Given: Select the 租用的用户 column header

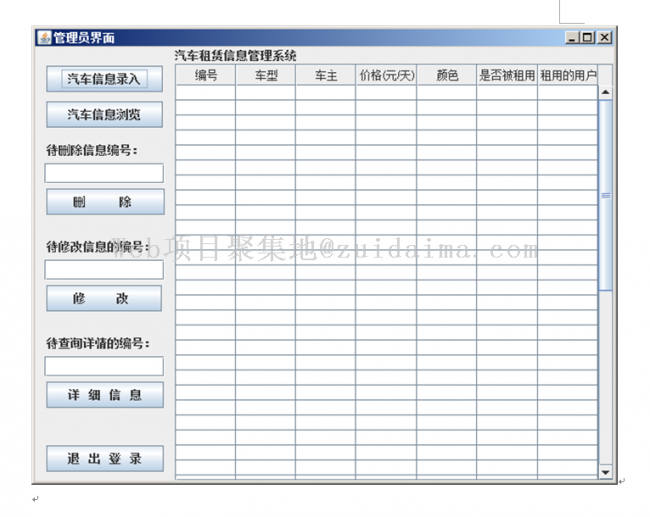Looking at the screenshot, I should (567, 76).
